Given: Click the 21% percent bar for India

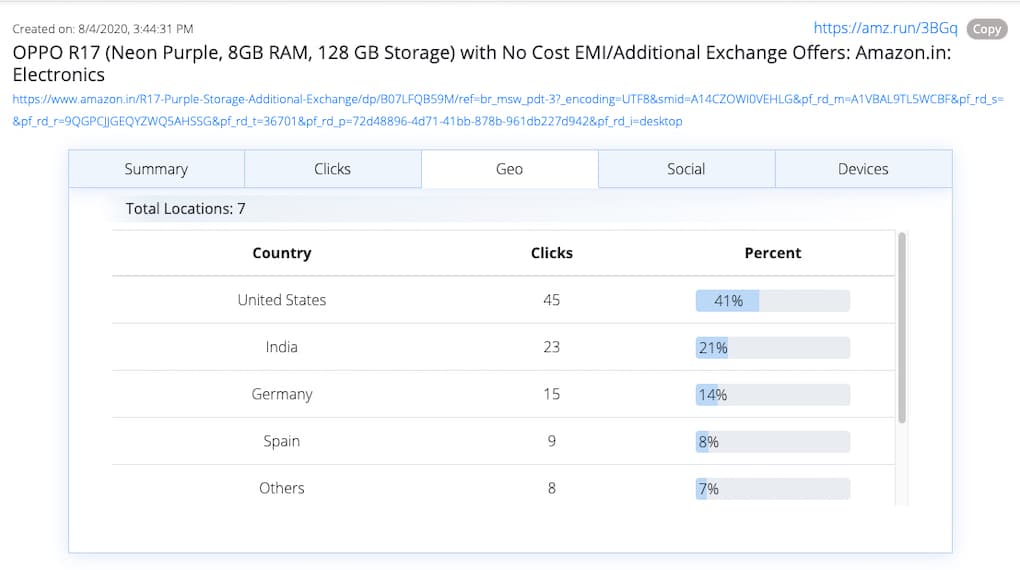Looking at the screenshot, I should tap(772, 347).
